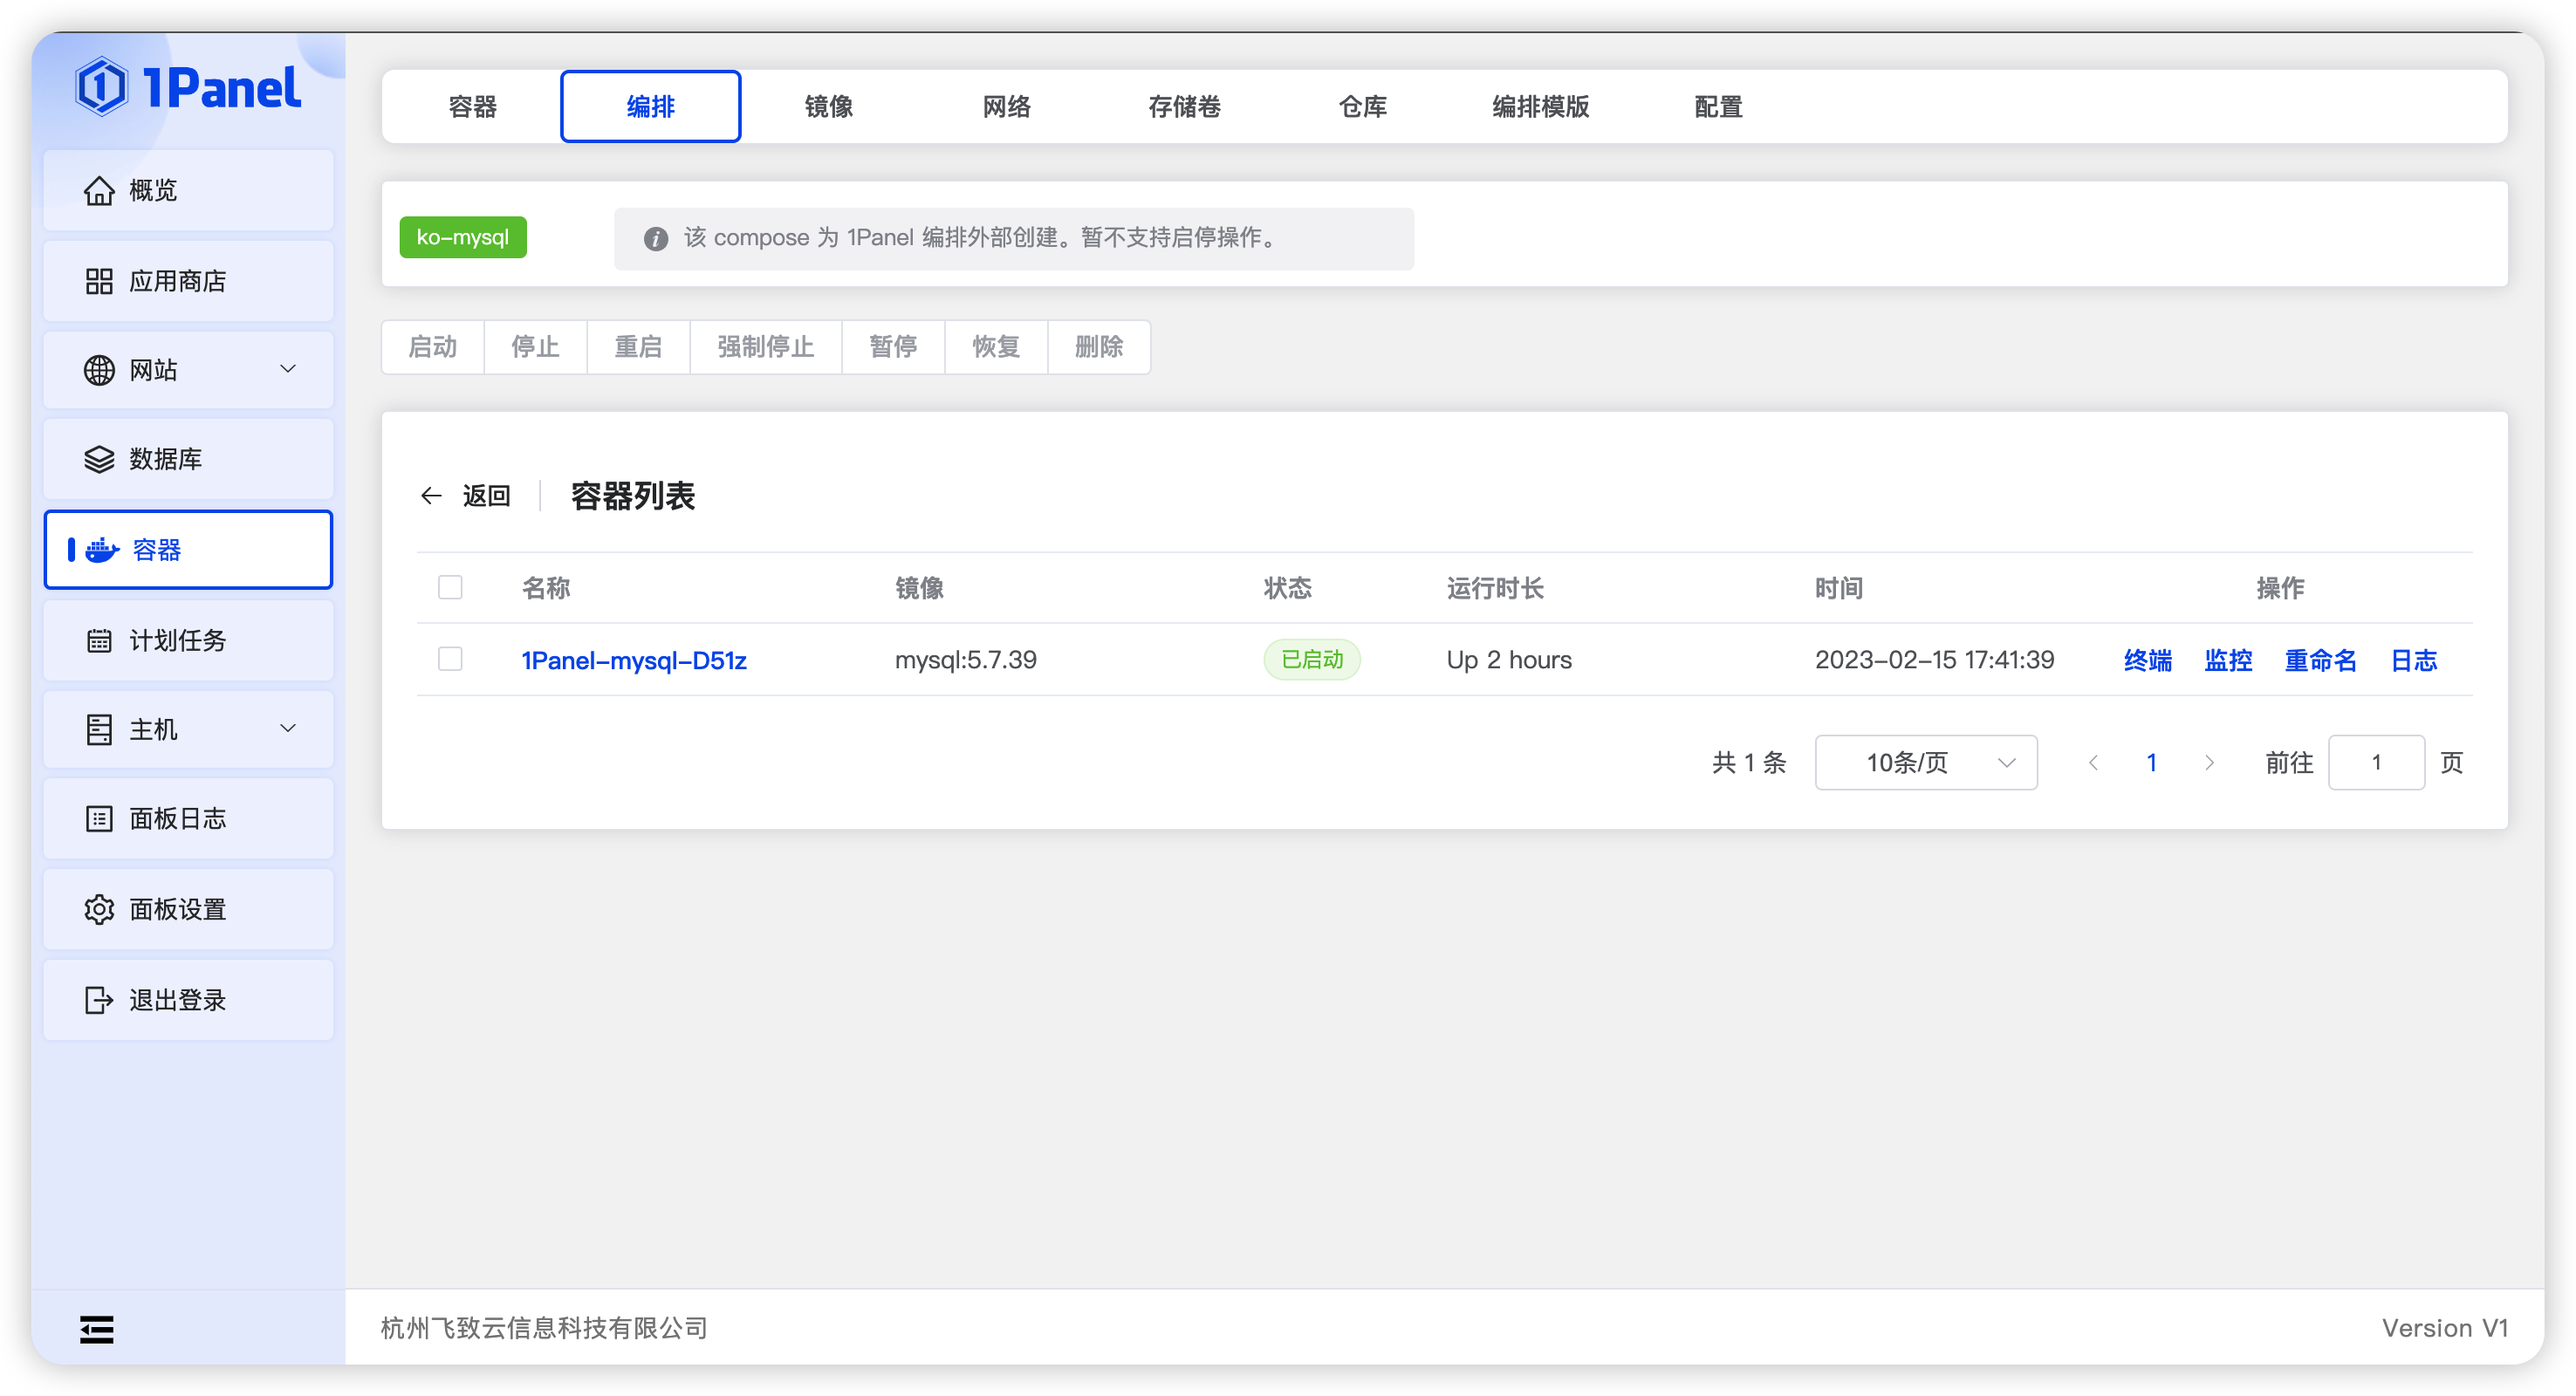
Task: Switch to the 编排模版 compose templates tab
Action: click(x=1539, y=106)
